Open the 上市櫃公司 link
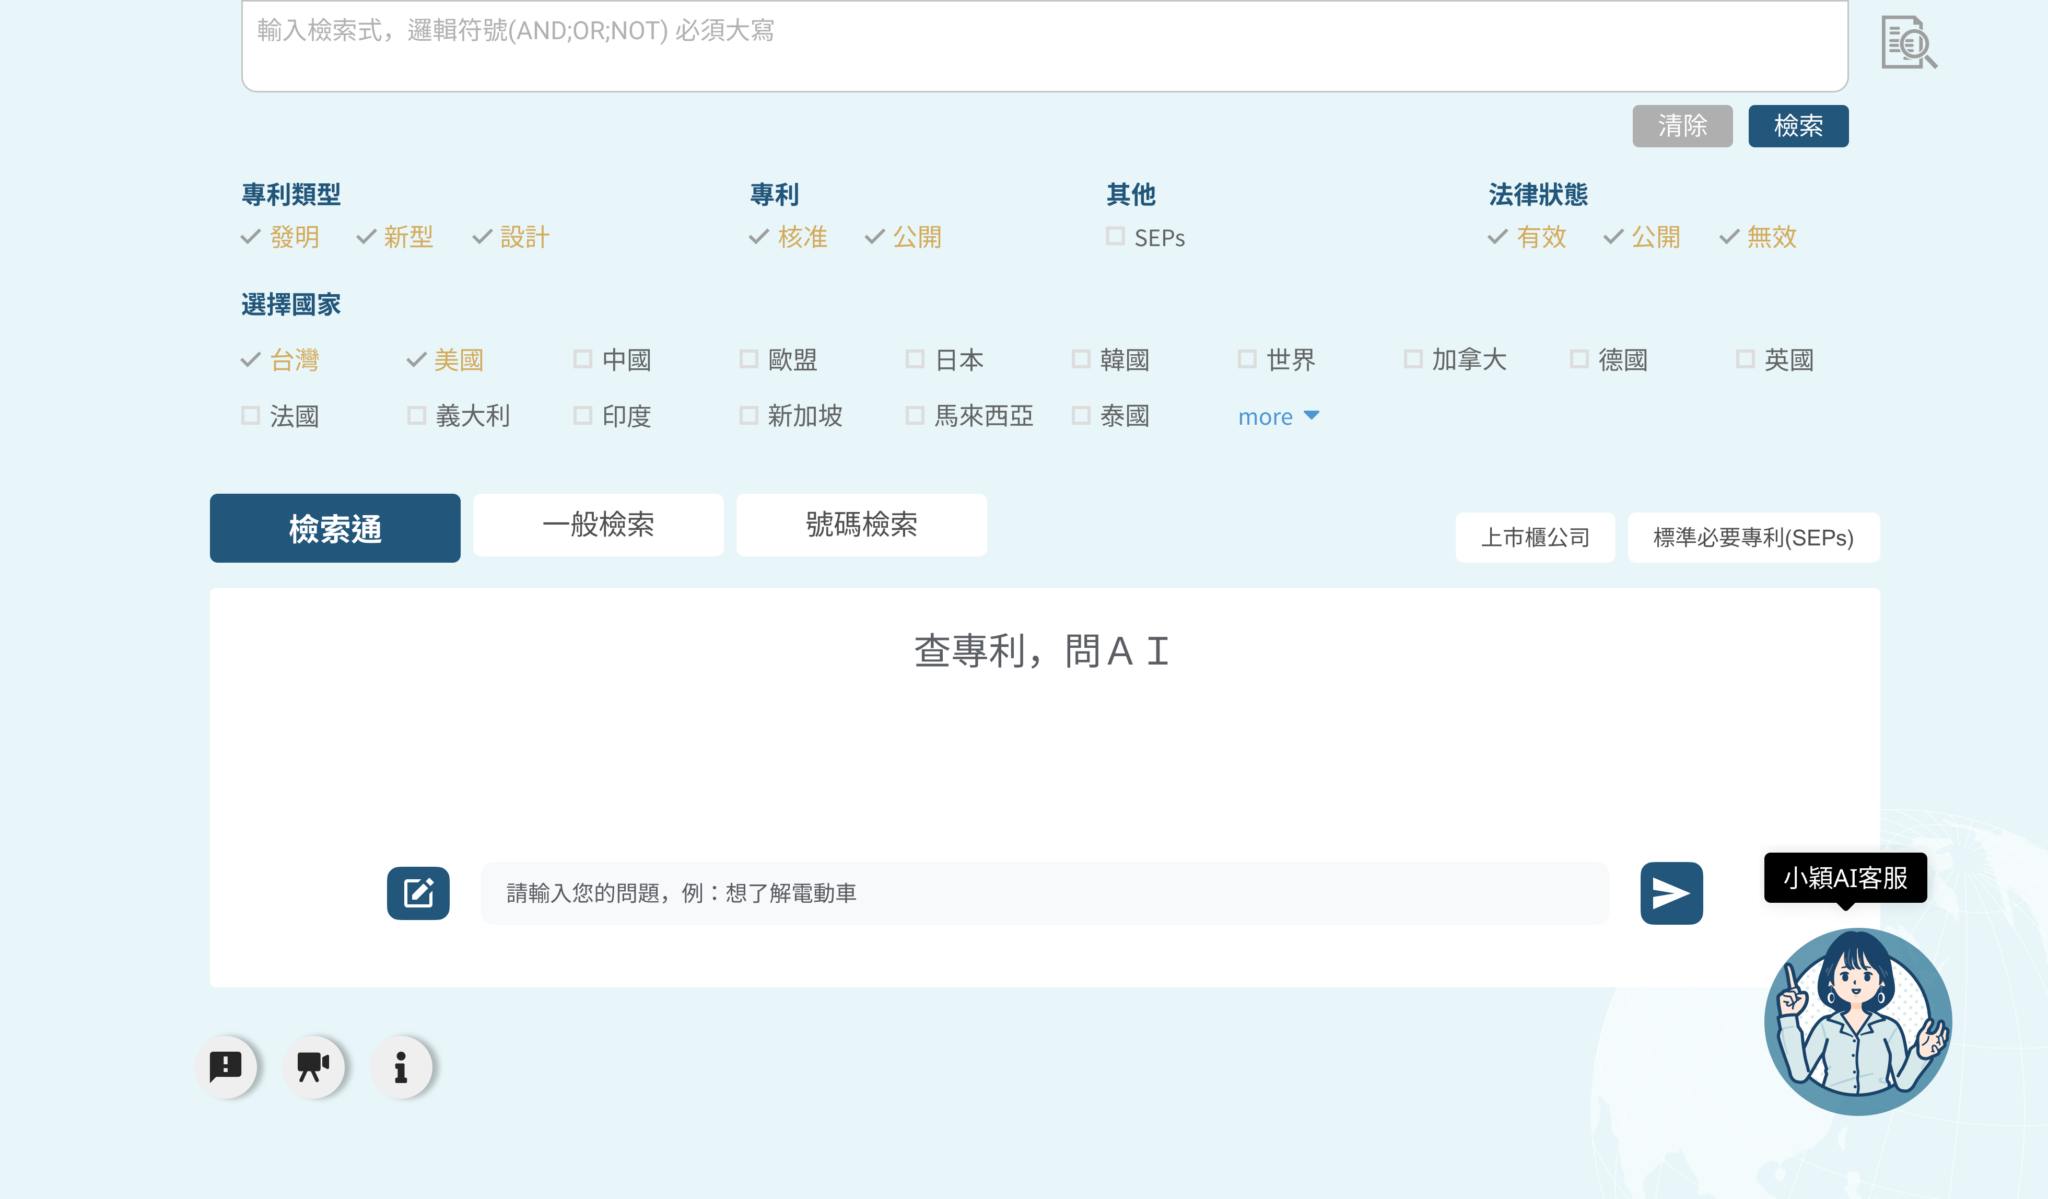The width and height of the screenshot is (2048, 1199). [x=1535, y=538]
